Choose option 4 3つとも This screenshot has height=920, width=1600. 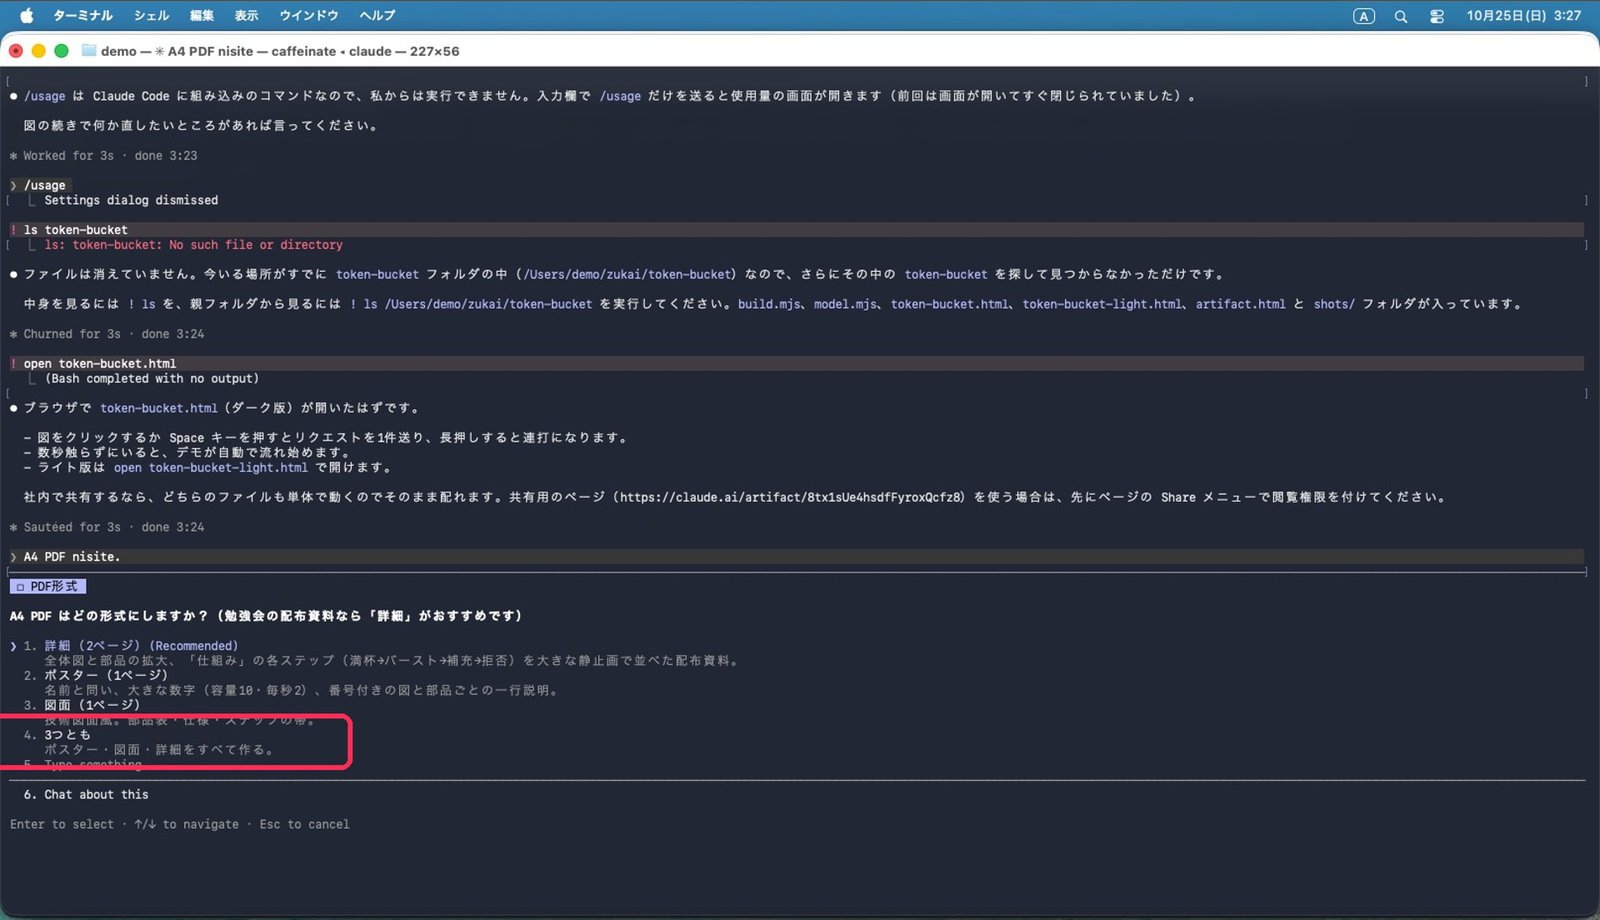[57, 735]
